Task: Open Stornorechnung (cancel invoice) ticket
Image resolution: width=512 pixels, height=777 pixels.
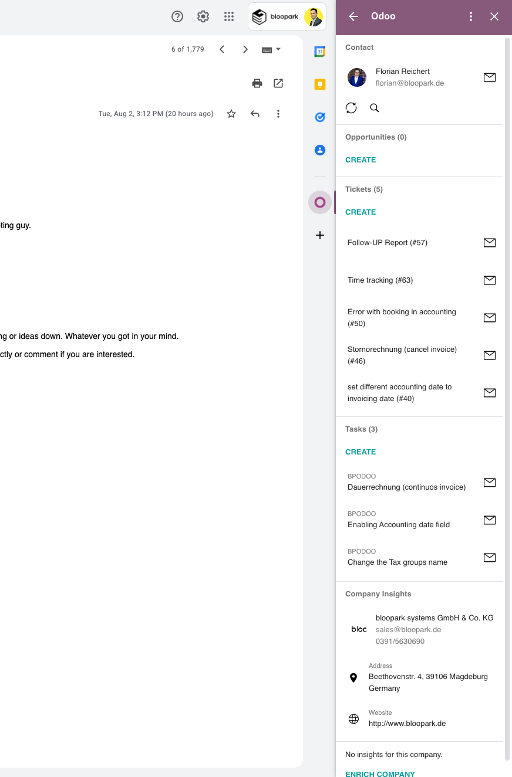Action: pos(402,355)
